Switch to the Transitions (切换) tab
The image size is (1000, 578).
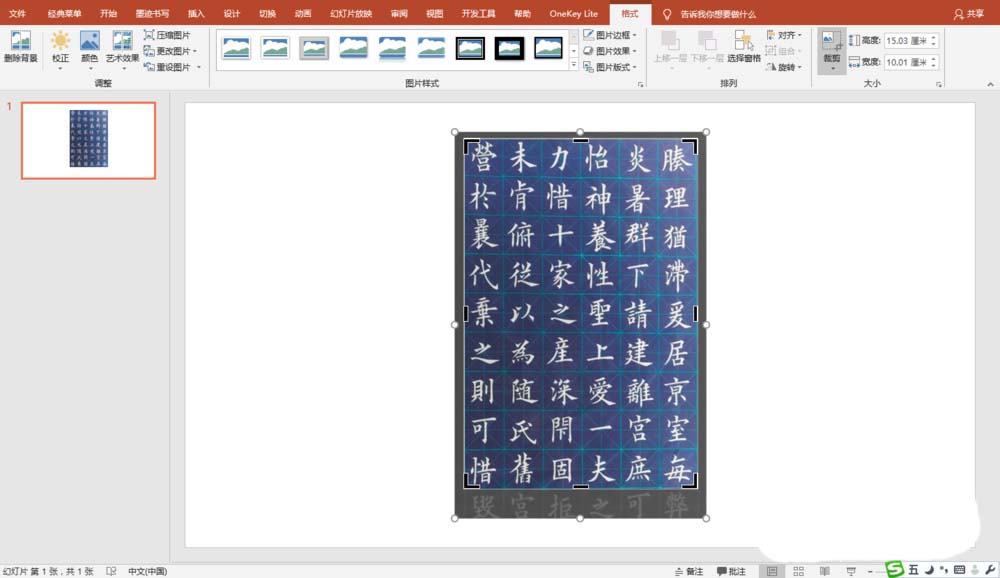(x=268, y=13)
